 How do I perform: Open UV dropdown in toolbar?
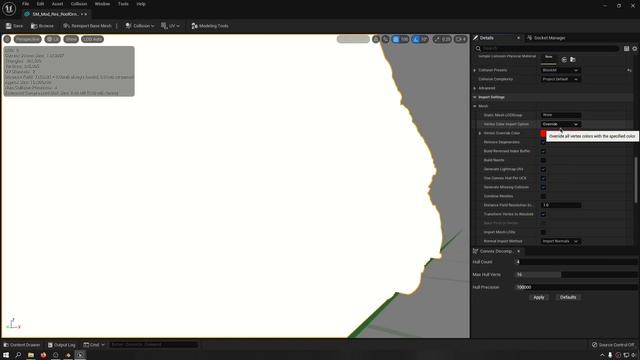pyautogui.click(x=170, y=26)
